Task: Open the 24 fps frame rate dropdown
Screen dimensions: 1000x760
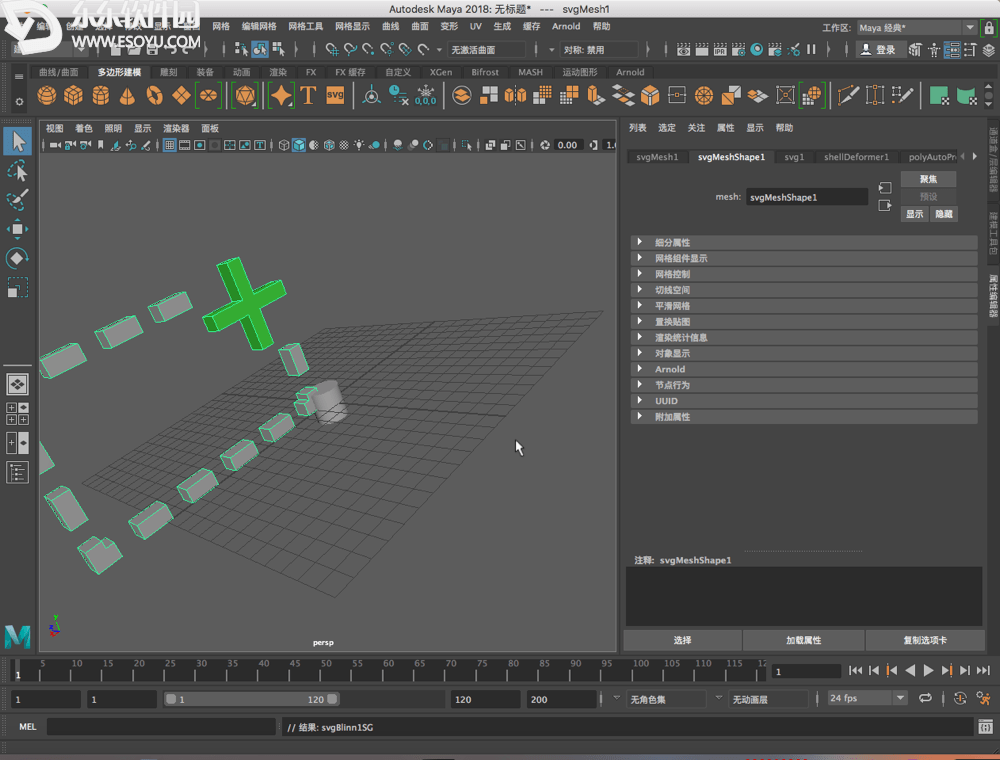Action: 867,699
